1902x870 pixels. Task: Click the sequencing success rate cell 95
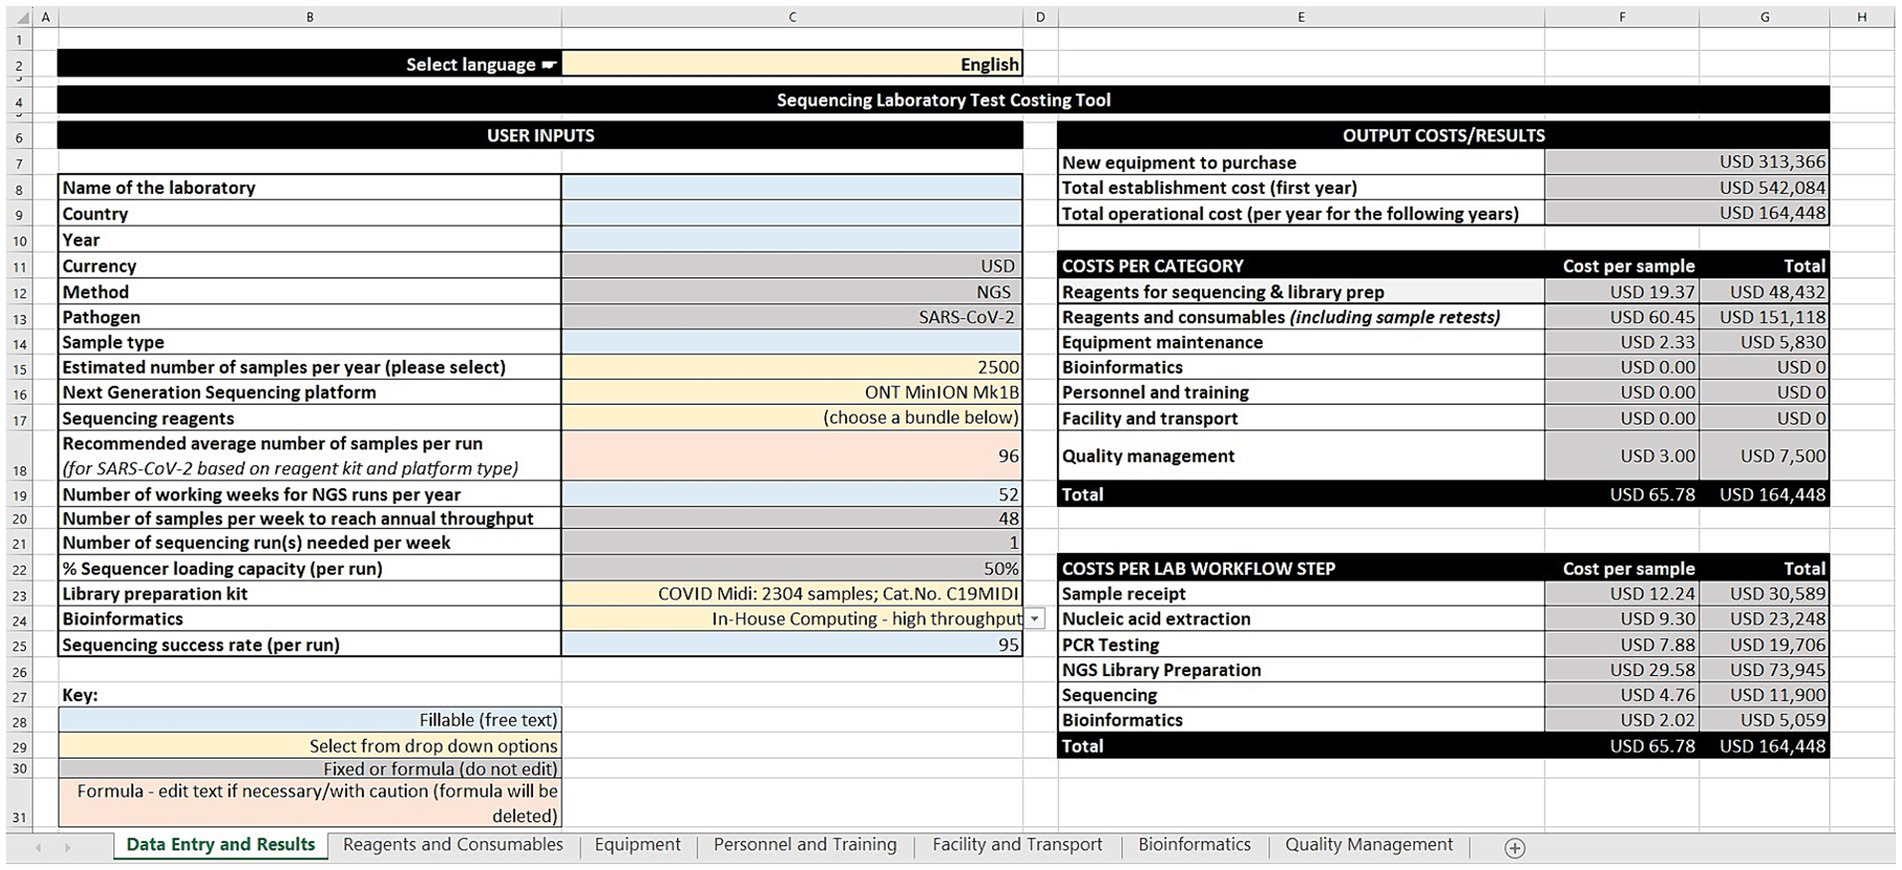792,645
